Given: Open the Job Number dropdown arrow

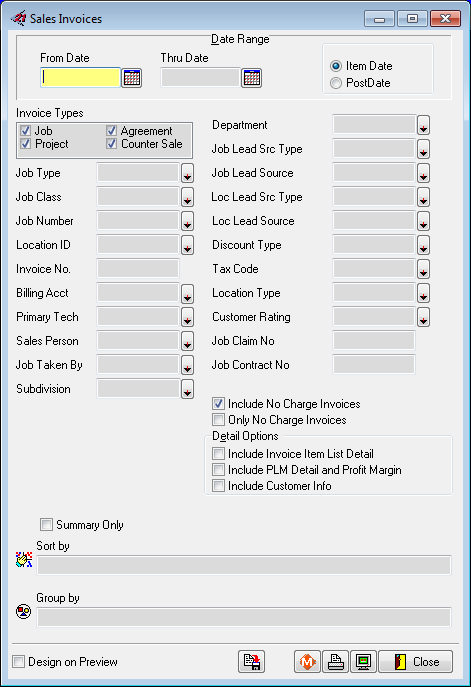Looking at the screenshot, I should [188, 221].
